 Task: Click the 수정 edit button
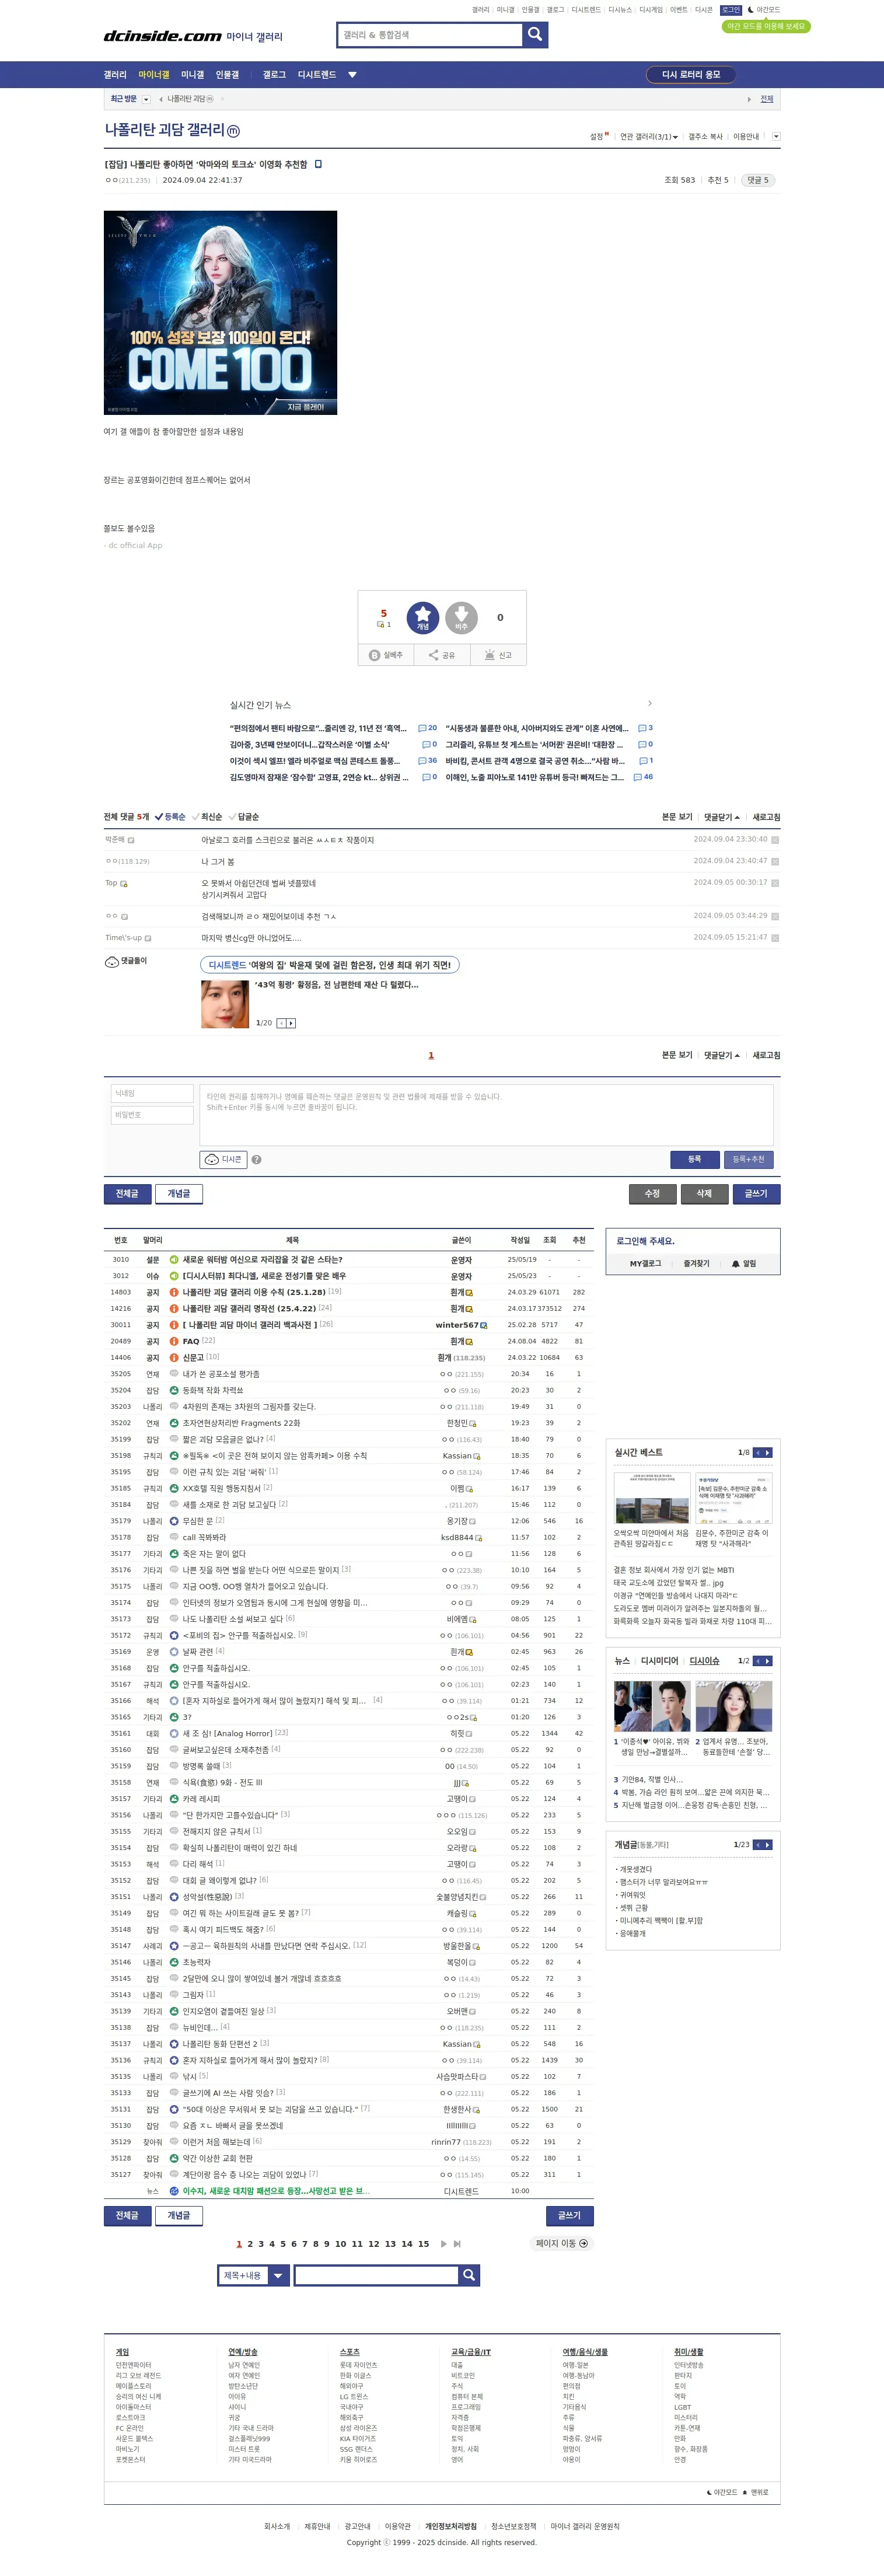(x=652, y=1194)
